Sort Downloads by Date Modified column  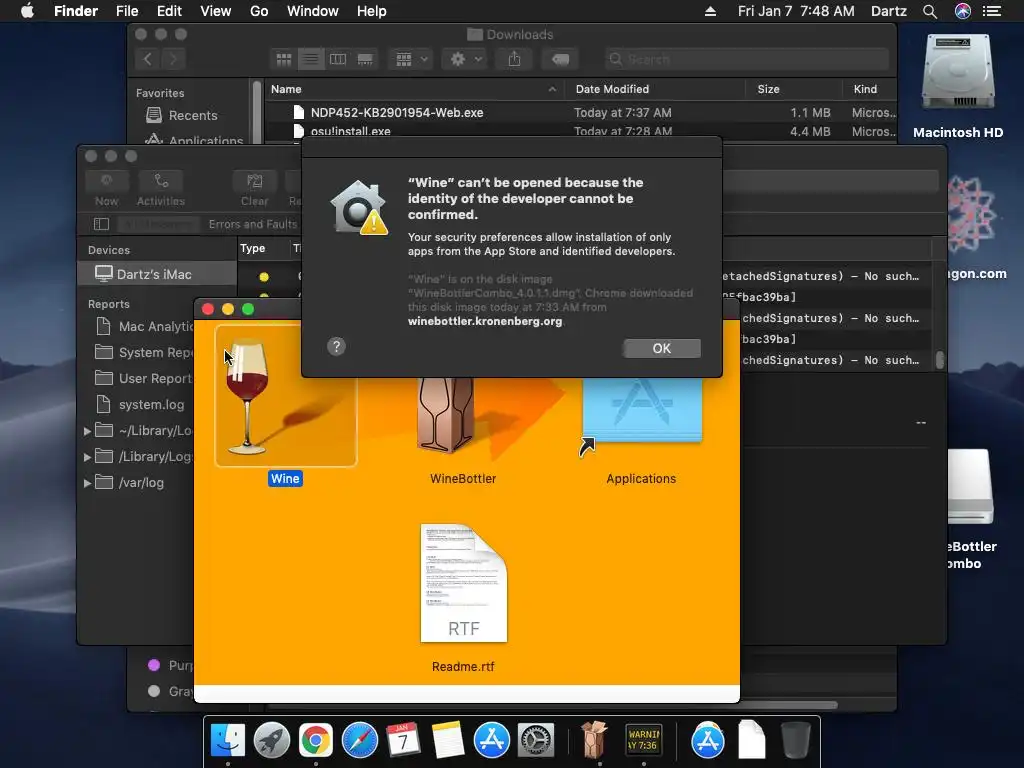[655, 89]
